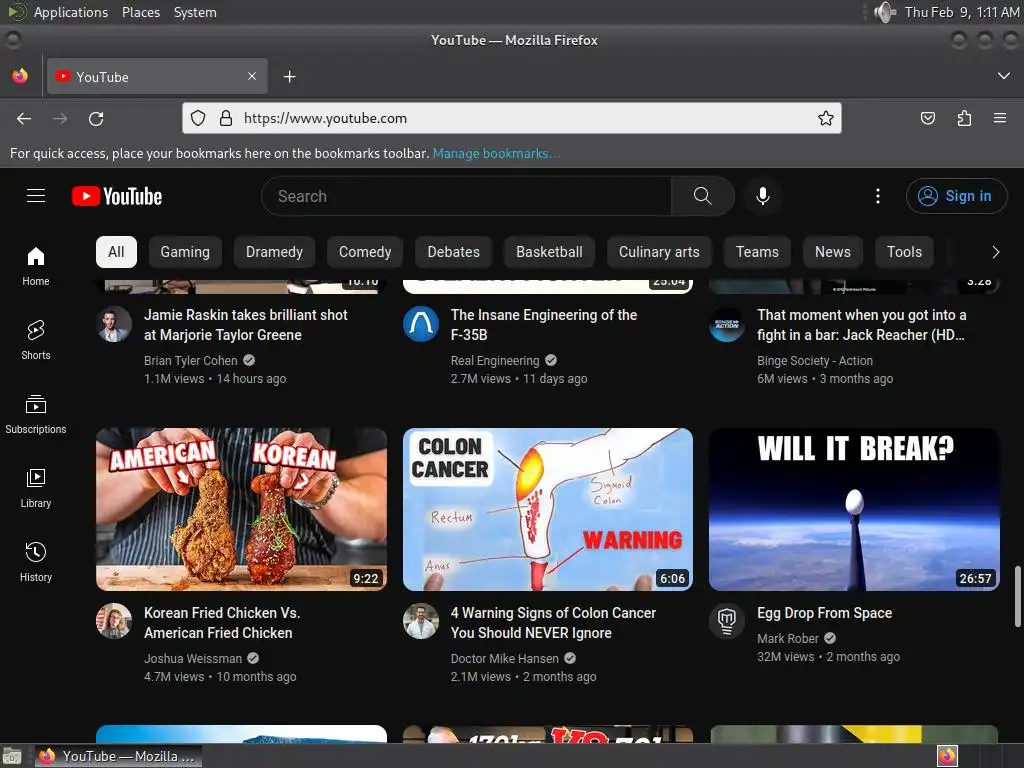Image resolution: width=1024 pixels, height=768 pixels.
Task: Open Mark Rober channel avatar
Action: click(x=727, y=621)
